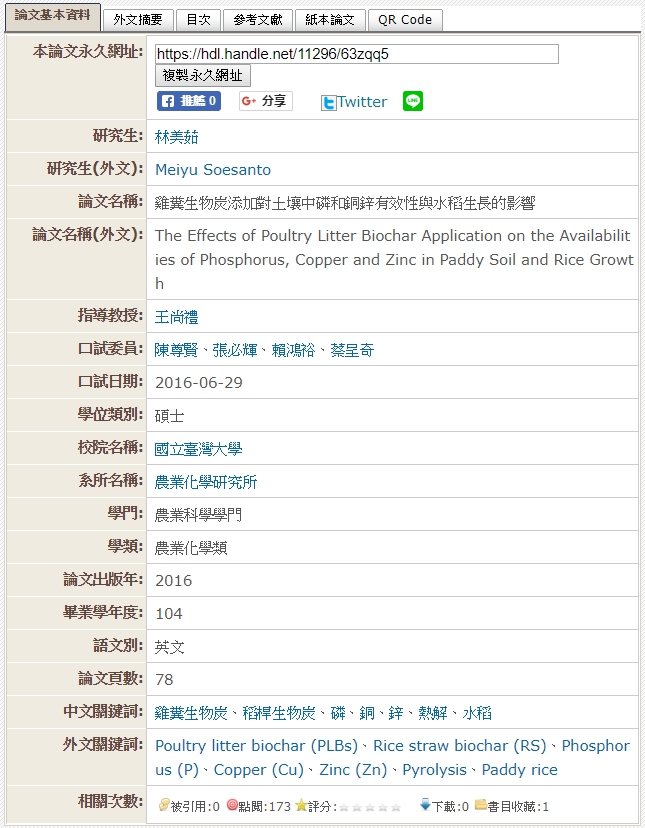Switch to the 紙本論文 tab

[329, 20]
